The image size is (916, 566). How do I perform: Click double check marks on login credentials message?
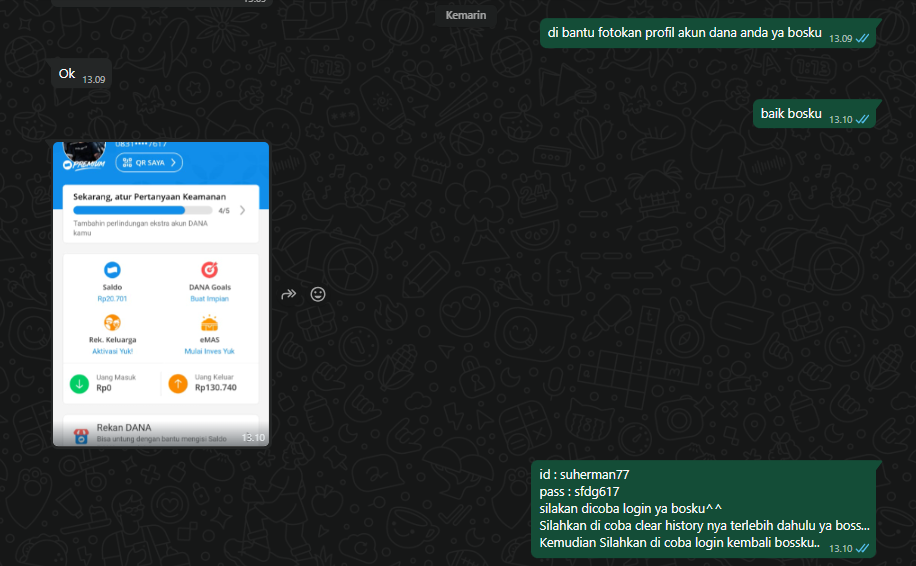[x=862, y=548]
